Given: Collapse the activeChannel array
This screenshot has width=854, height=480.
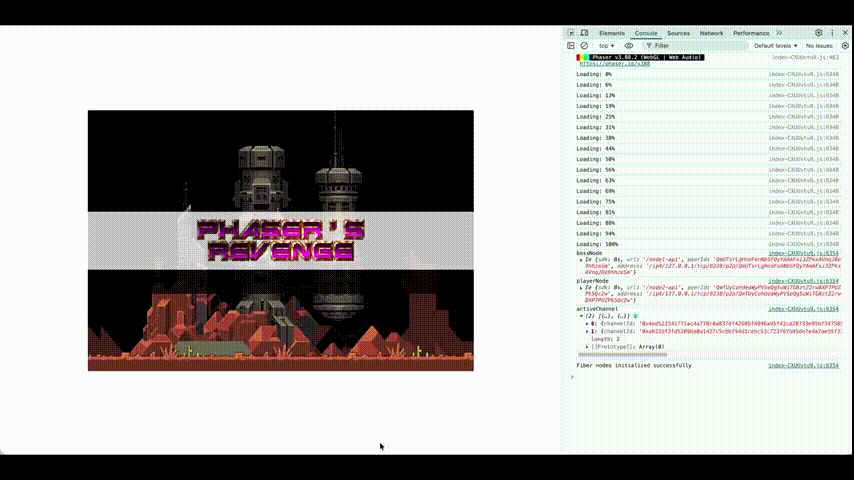Looking at the screenshot, I should (580, 316).
